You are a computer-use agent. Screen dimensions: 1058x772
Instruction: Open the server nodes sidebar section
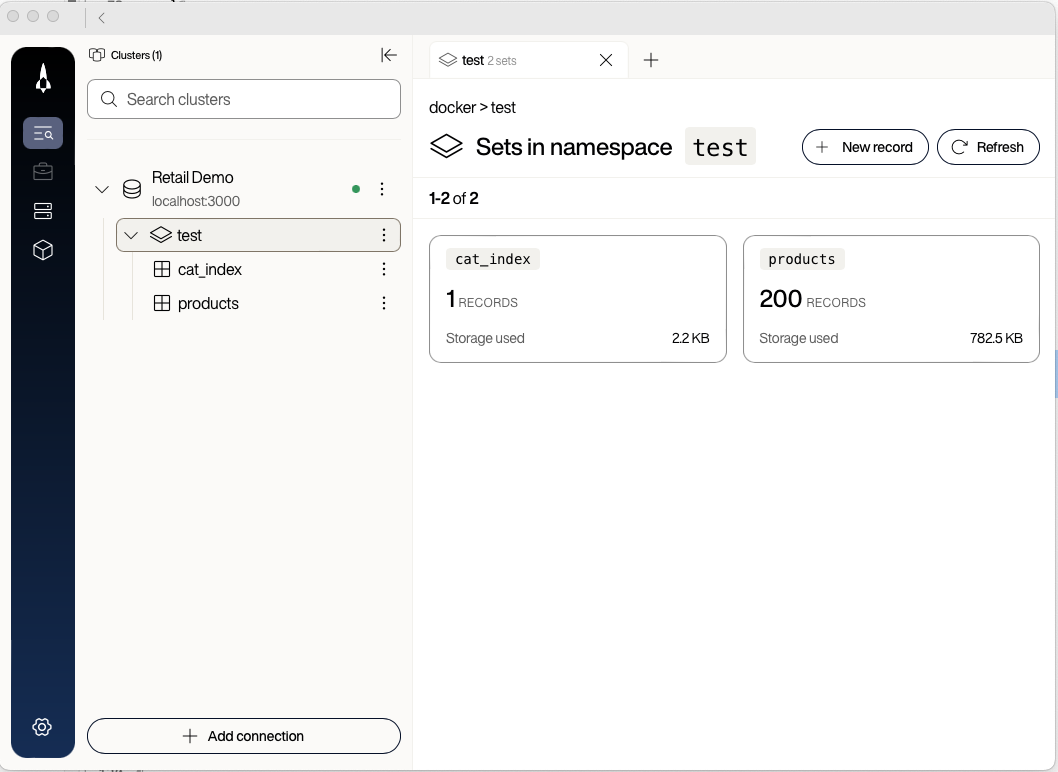[42, 210]
